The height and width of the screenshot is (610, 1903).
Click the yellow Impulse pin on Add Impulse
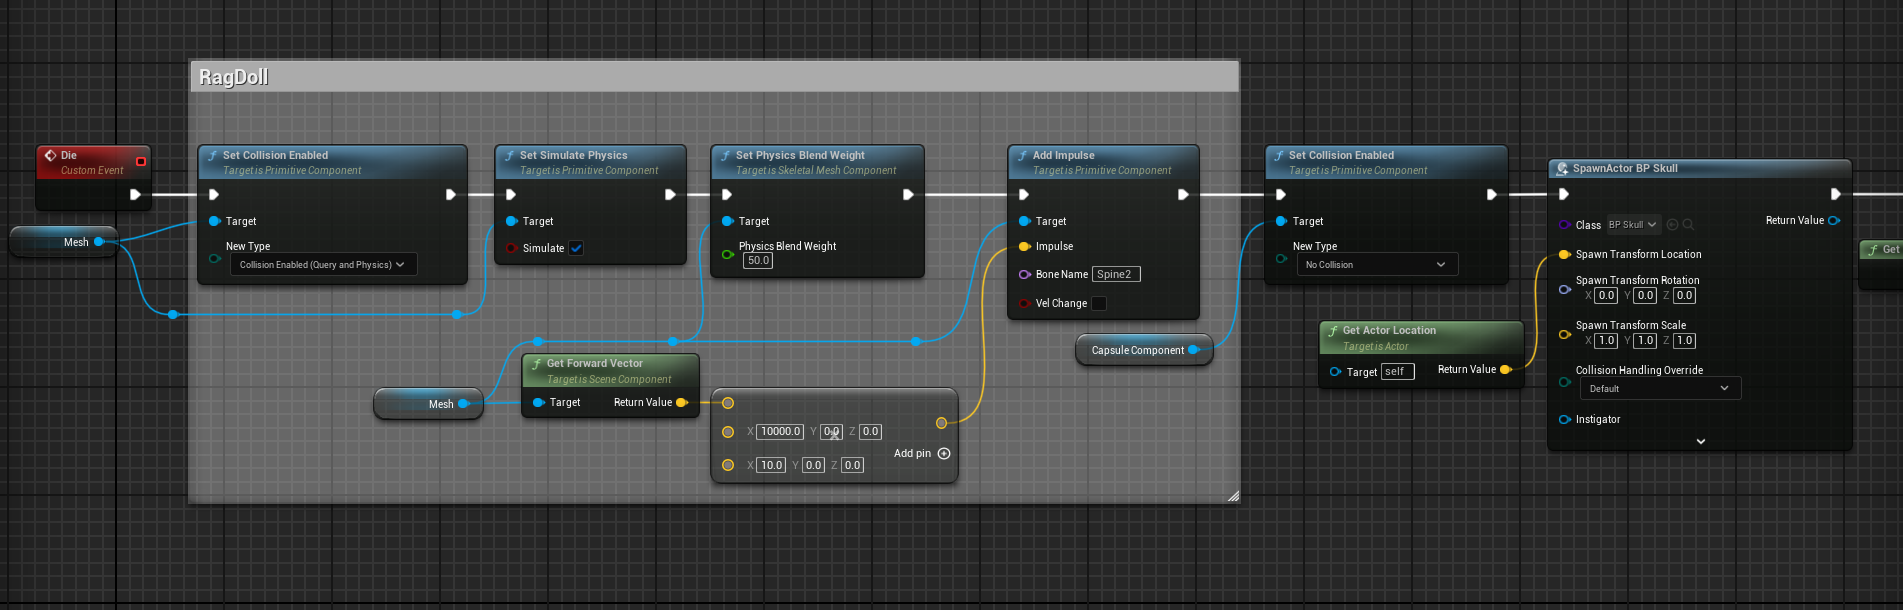(x=1024, y=247)
